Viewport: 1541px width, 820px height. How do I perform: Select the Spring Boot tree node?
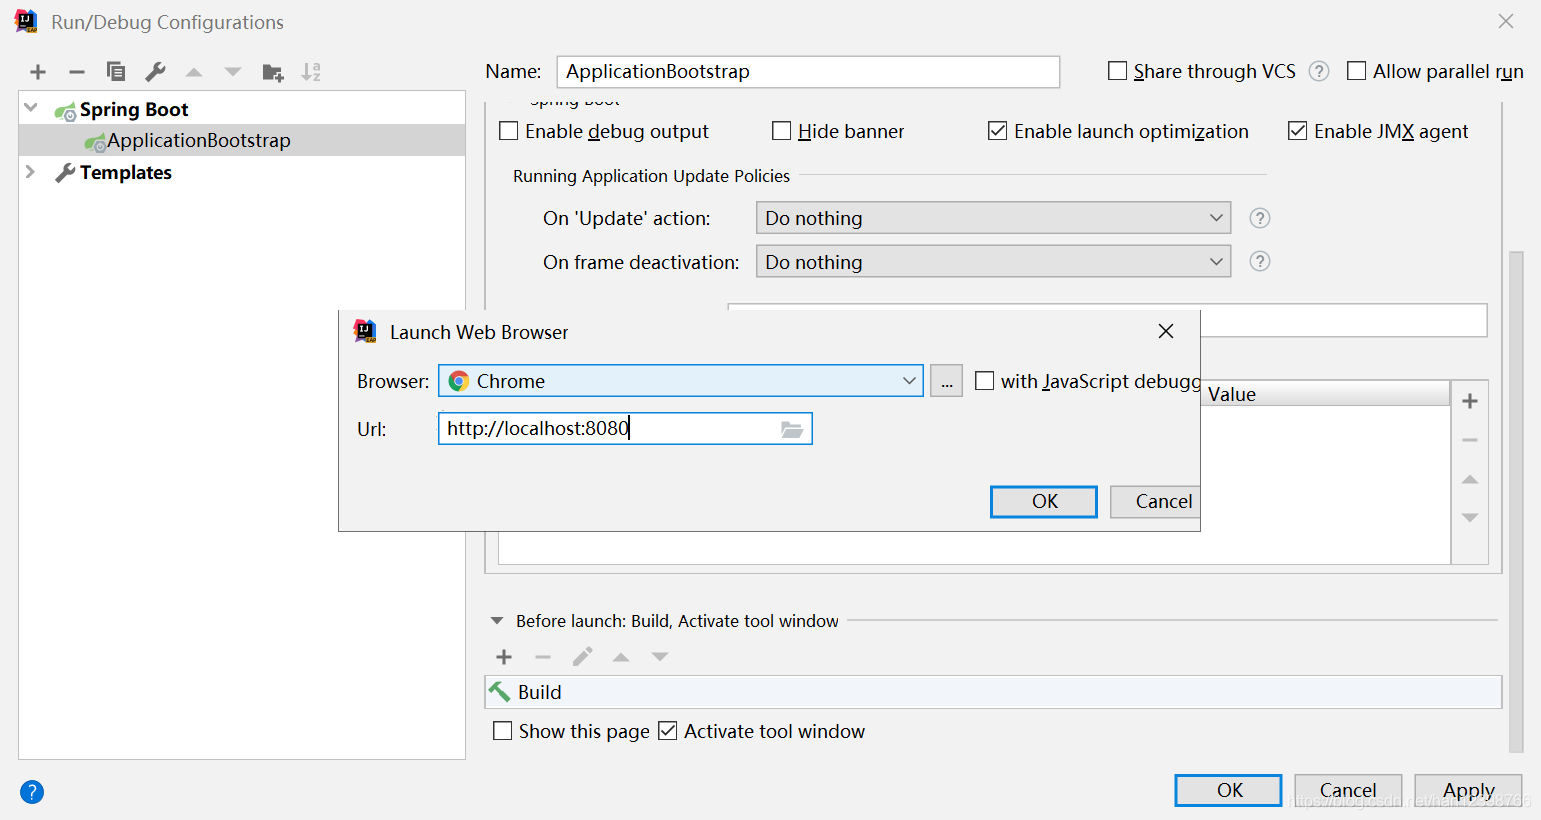pyautogui.click(x=134, y=109)
